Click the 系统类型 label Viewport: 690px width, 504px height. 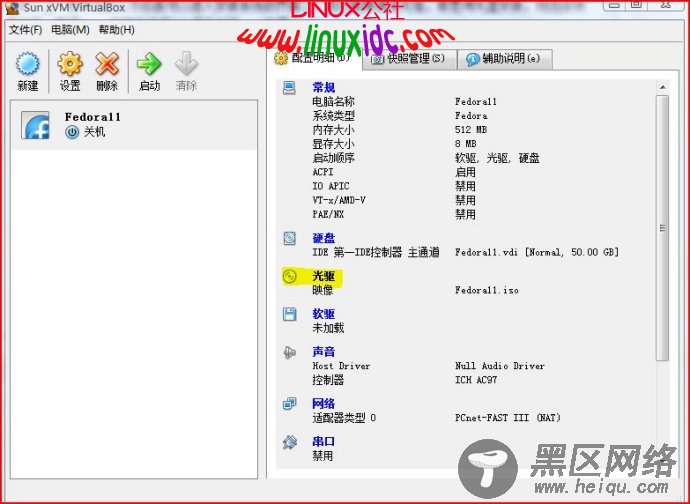click(x=333, y=116)
